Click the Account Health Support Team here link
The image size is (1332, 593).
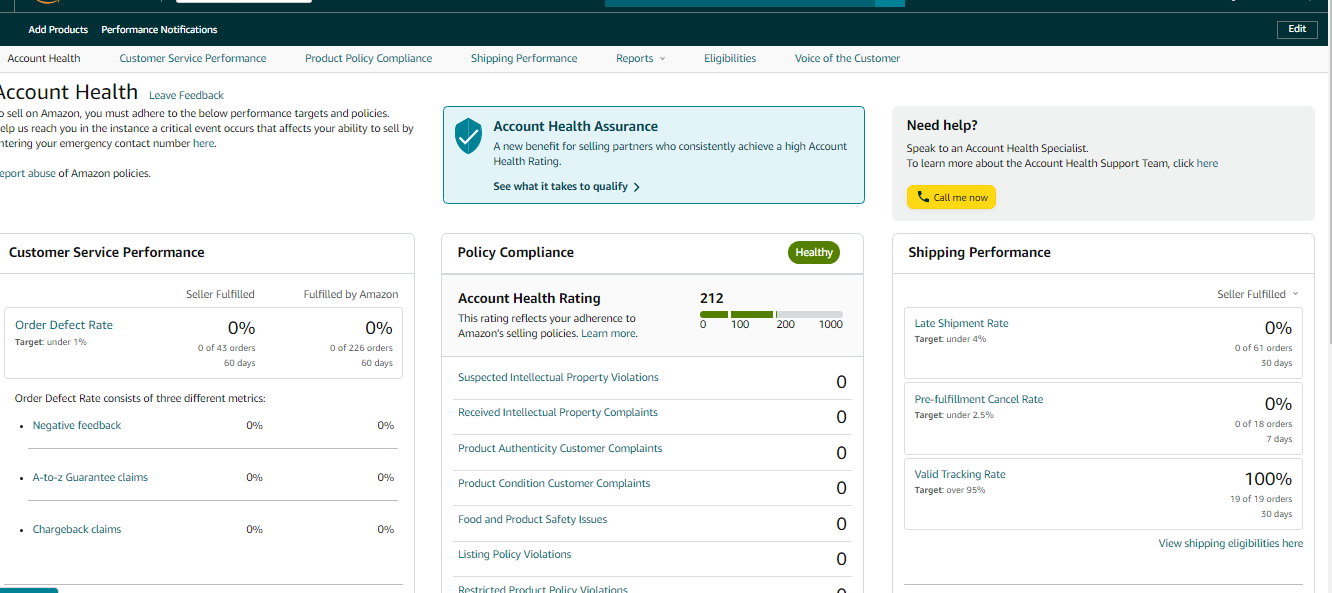point(1207,163)
